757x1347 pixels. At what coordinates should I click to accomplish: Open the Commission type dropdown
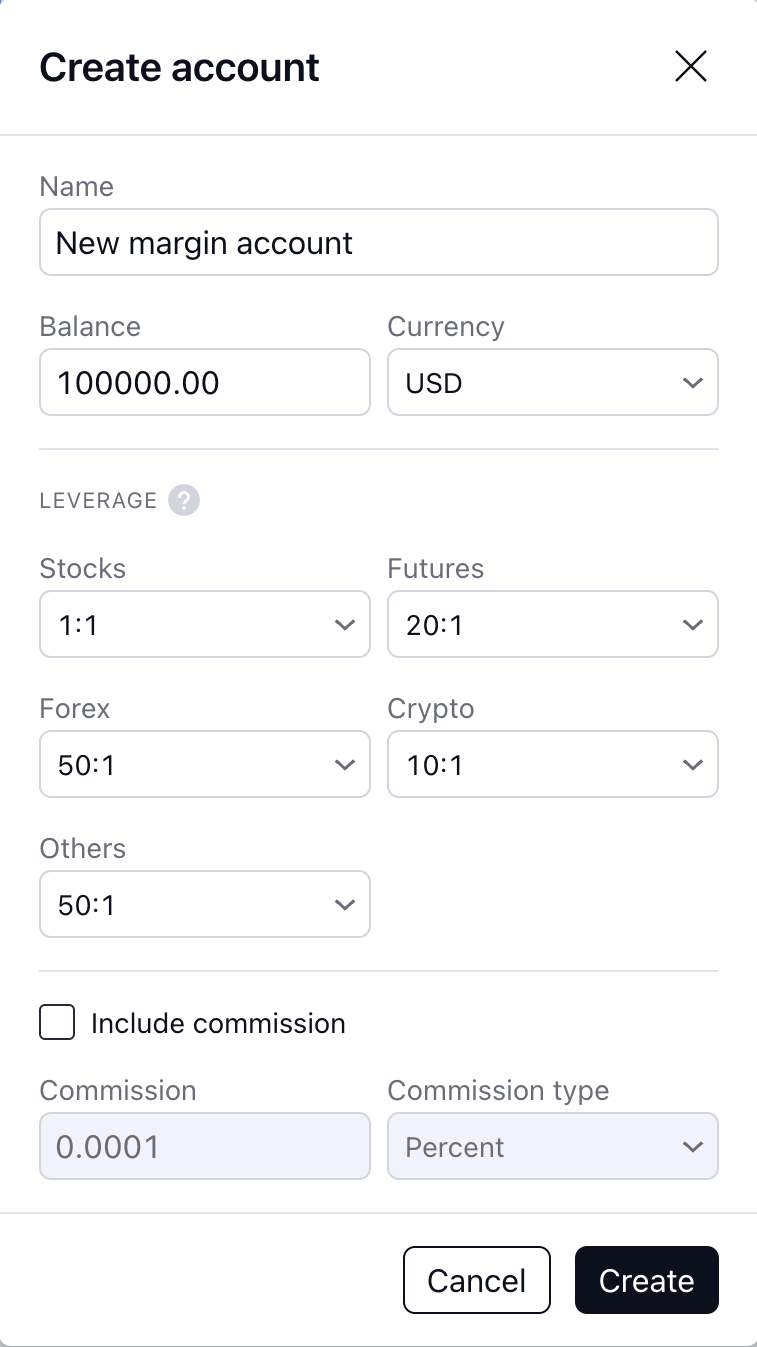click(x=552, y=1147)
